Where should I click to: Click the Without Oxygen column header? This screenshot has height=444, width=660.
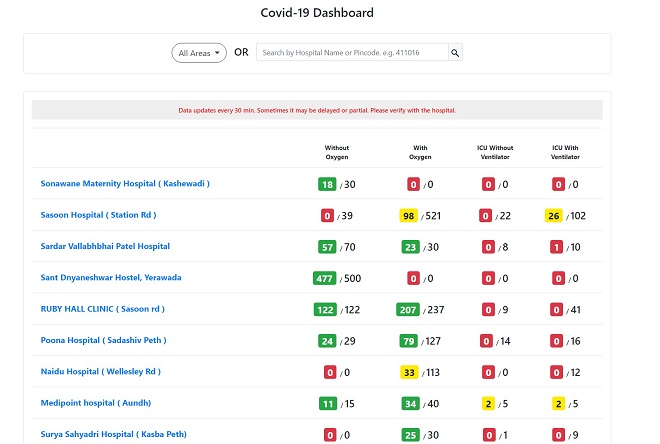(337, 152)
